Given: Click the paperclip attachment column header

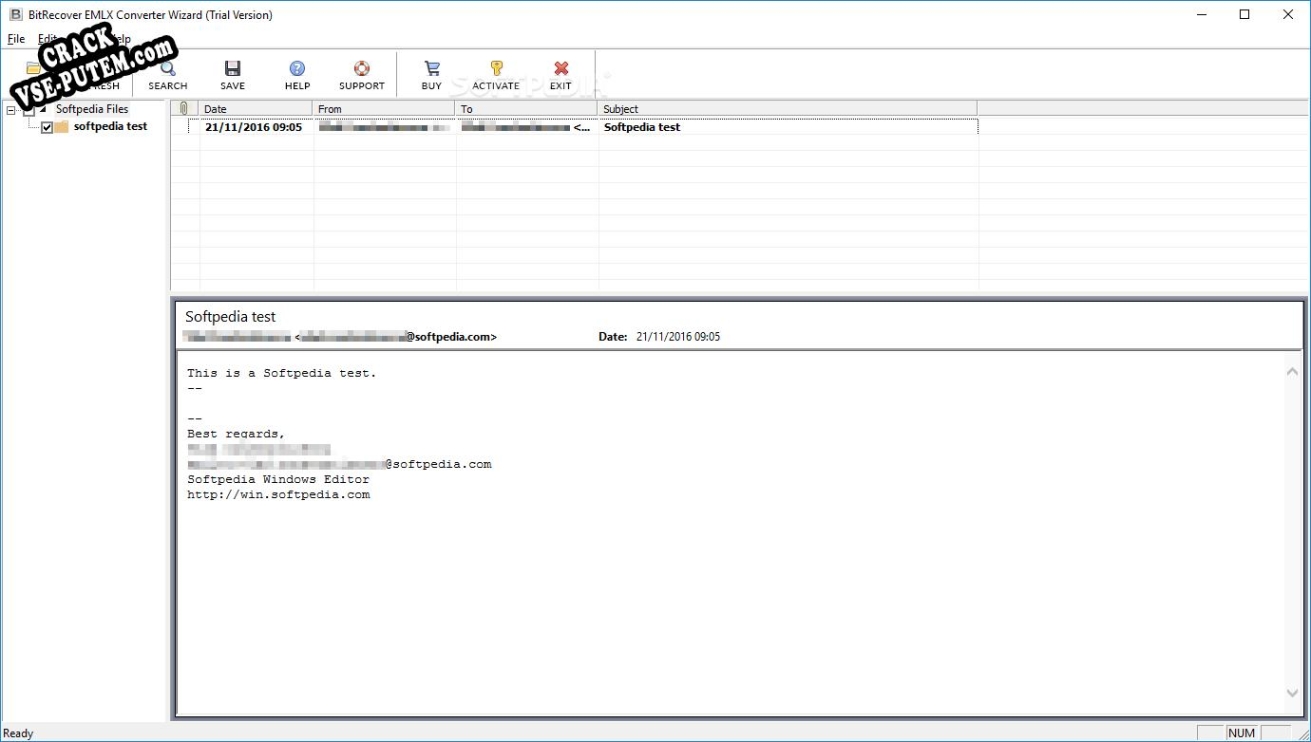Looking at the screenshot, I should point(184,109).
